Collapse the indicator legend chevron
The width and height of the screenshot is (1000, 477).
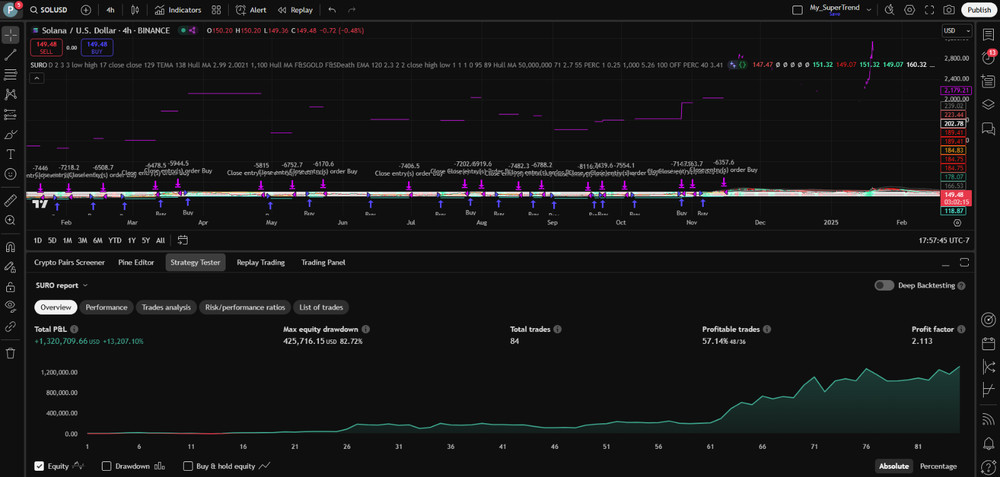36,78
